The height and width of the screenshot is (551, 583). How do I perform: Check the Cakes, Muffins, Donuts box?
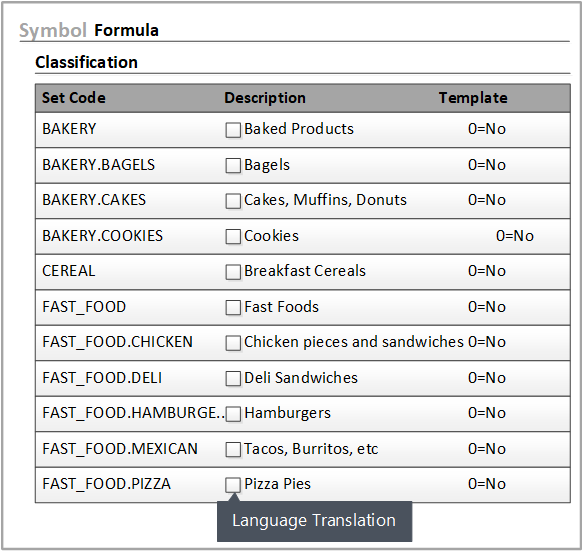[x=233, y=201]
